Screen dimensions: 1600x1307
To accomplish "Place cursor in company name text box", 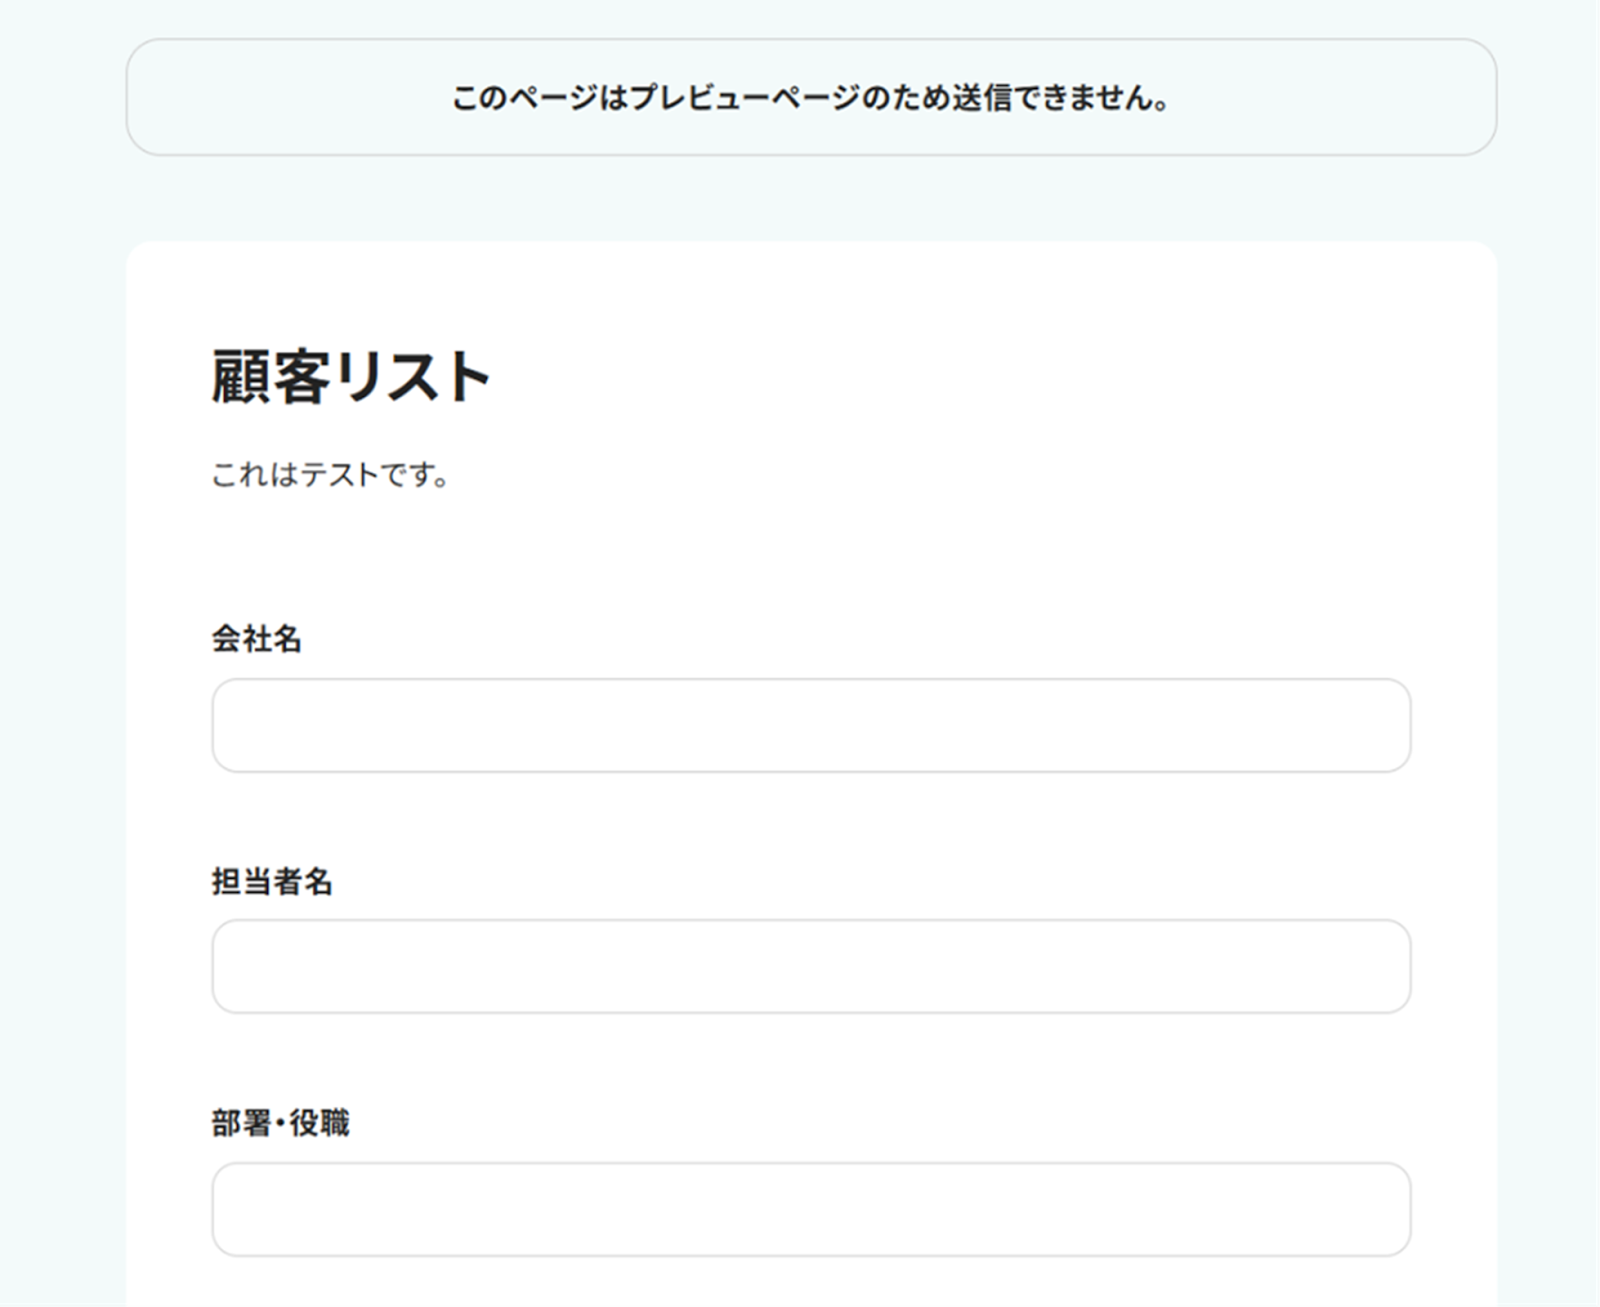I will (x=811, y=725).
